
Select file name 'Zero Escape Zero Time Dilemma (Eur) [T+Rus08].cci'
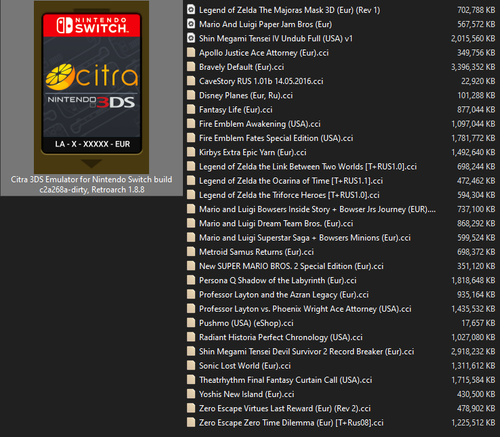pos(291,423)
